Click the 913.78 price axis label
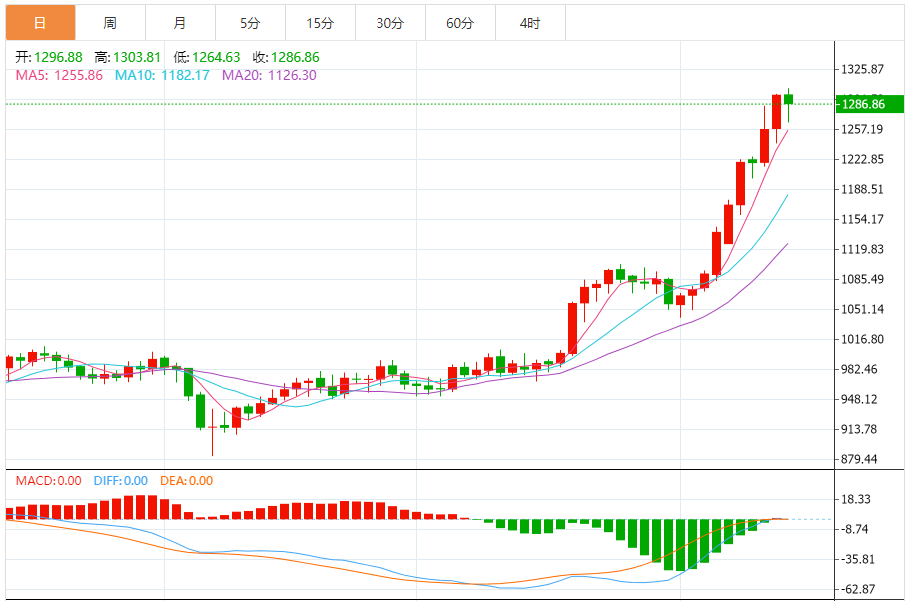This screenshot has height=601, width=912. 860,429
